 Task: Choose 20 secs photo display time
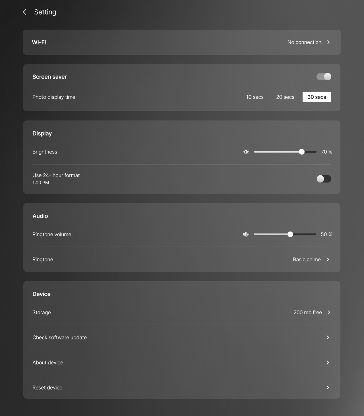[285, 97]
